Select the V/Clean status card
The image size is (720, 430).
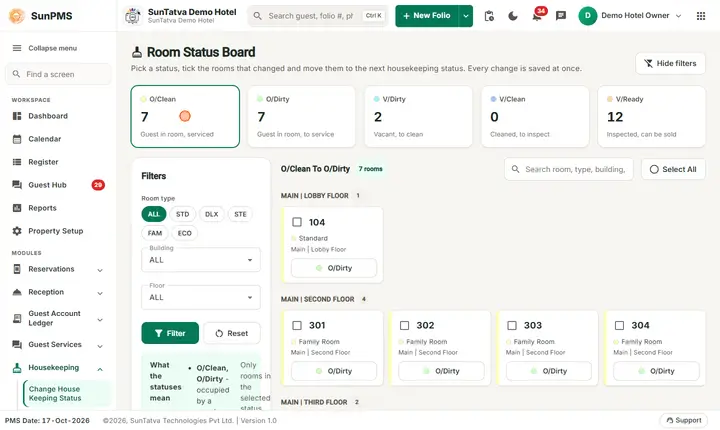point(535,116)
